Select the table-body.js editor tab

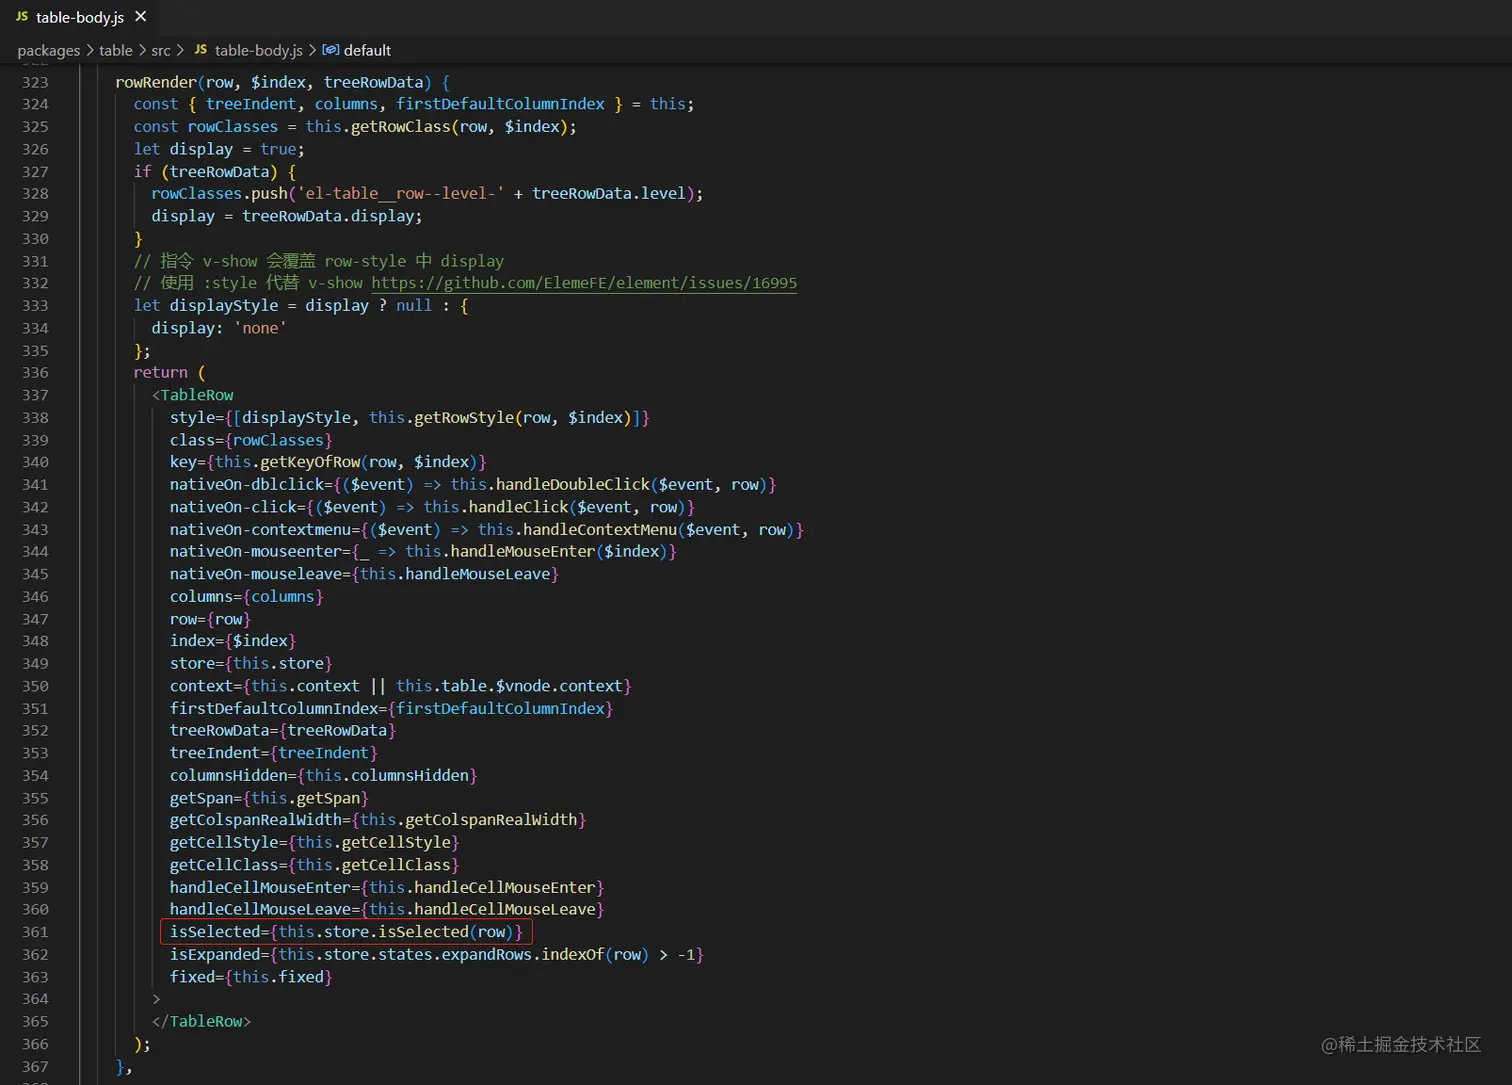[80, 17]
